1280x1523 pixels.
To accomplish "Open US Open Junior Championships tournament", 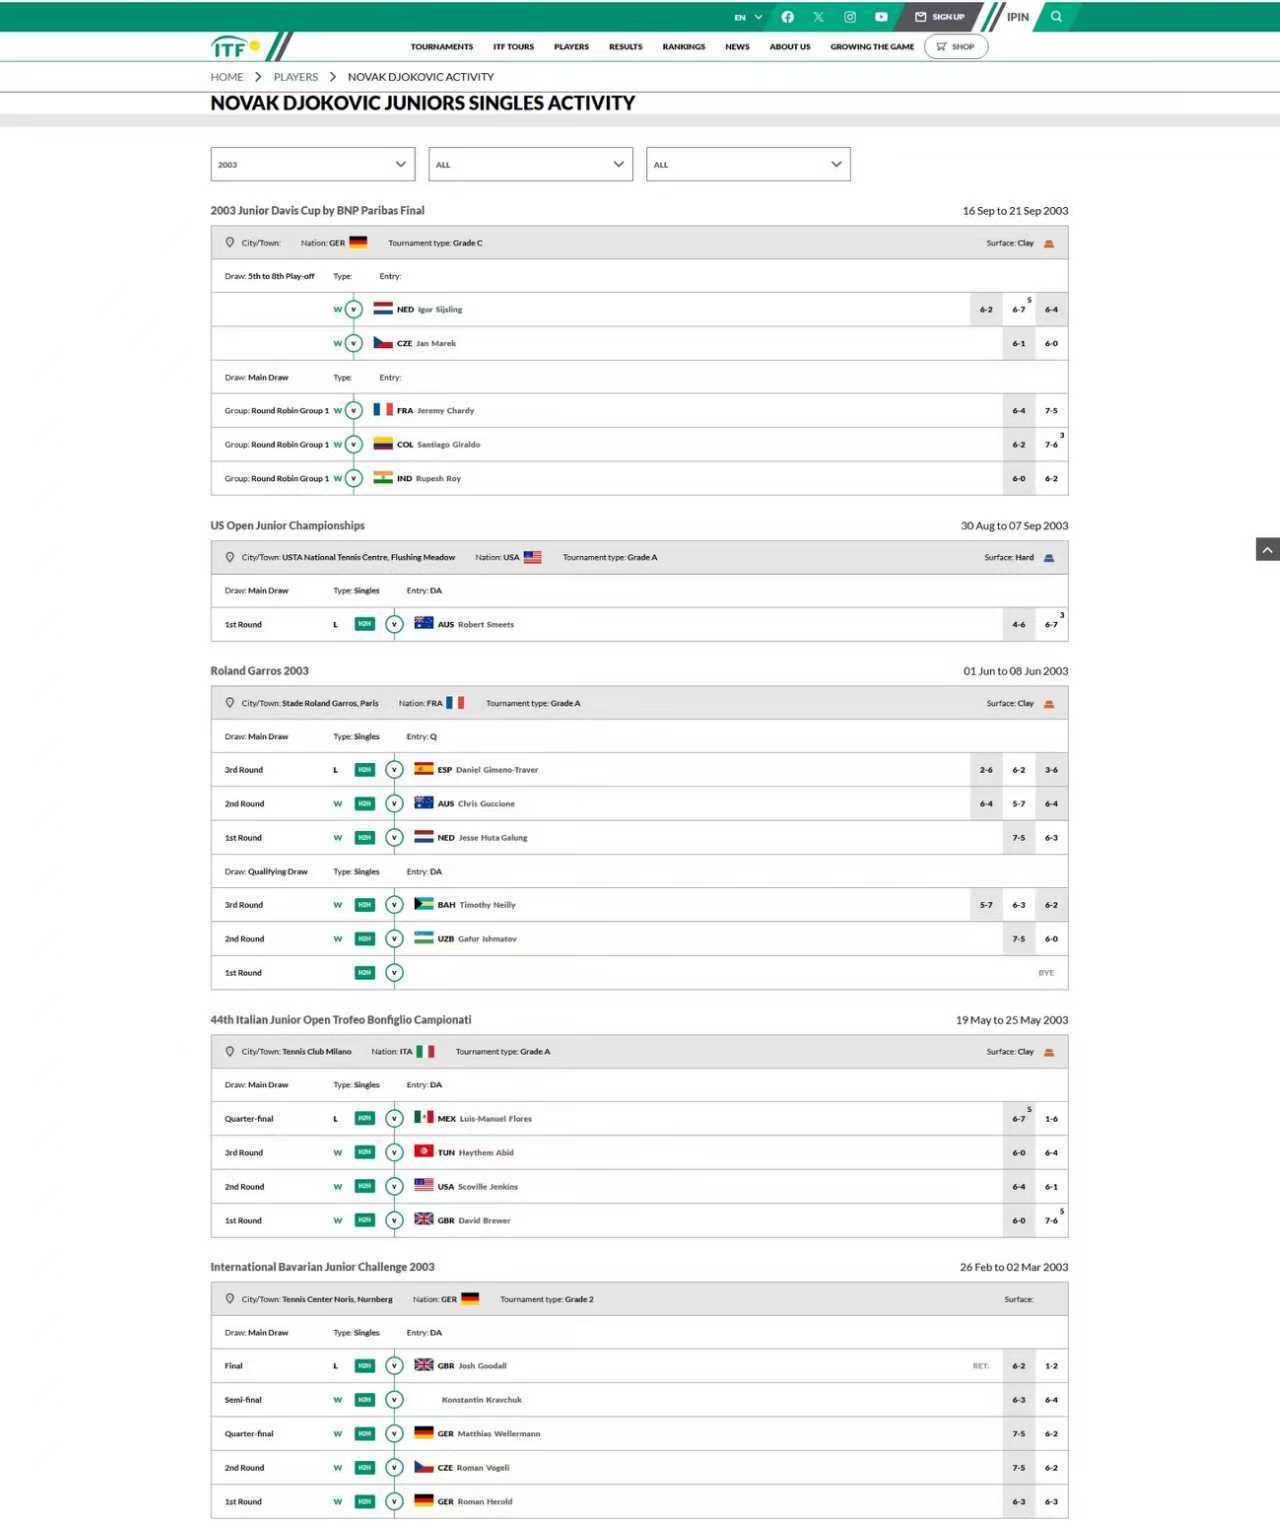I will click(x=288, y=526).
